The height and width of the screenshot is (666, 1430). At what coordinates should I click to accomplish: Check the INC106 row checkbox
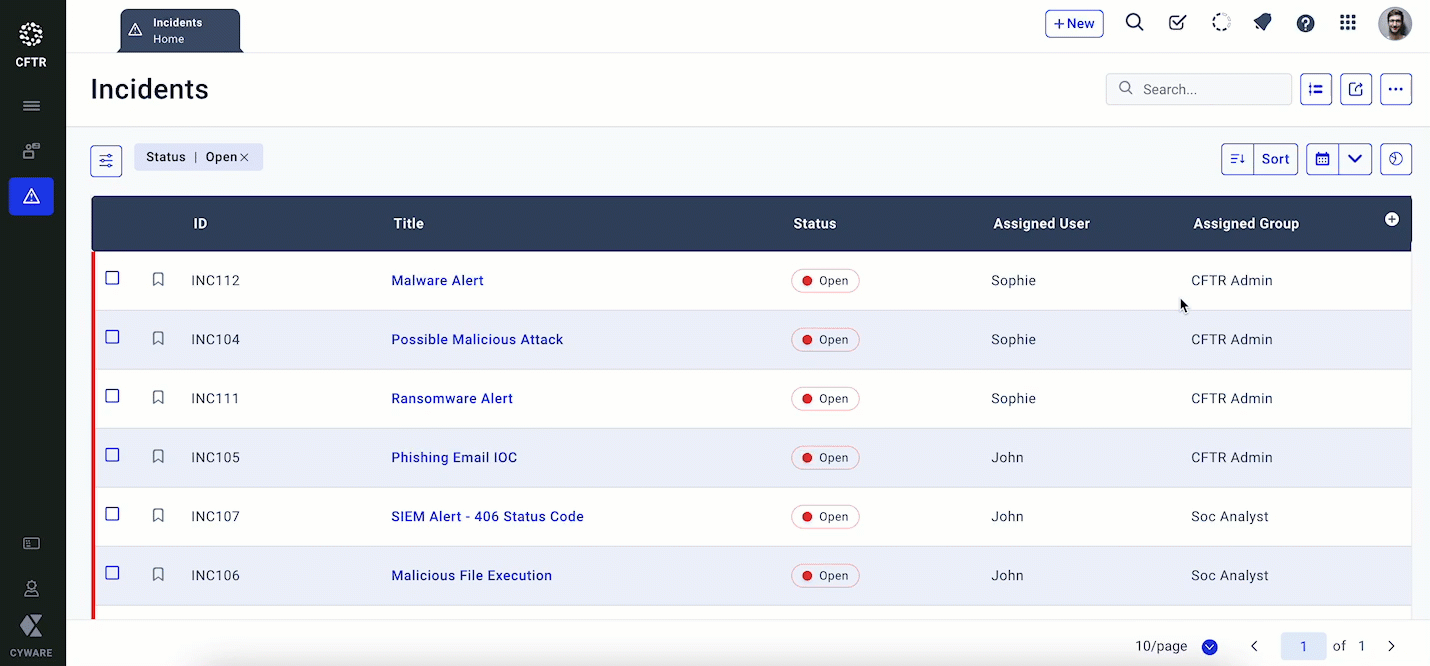112,573
